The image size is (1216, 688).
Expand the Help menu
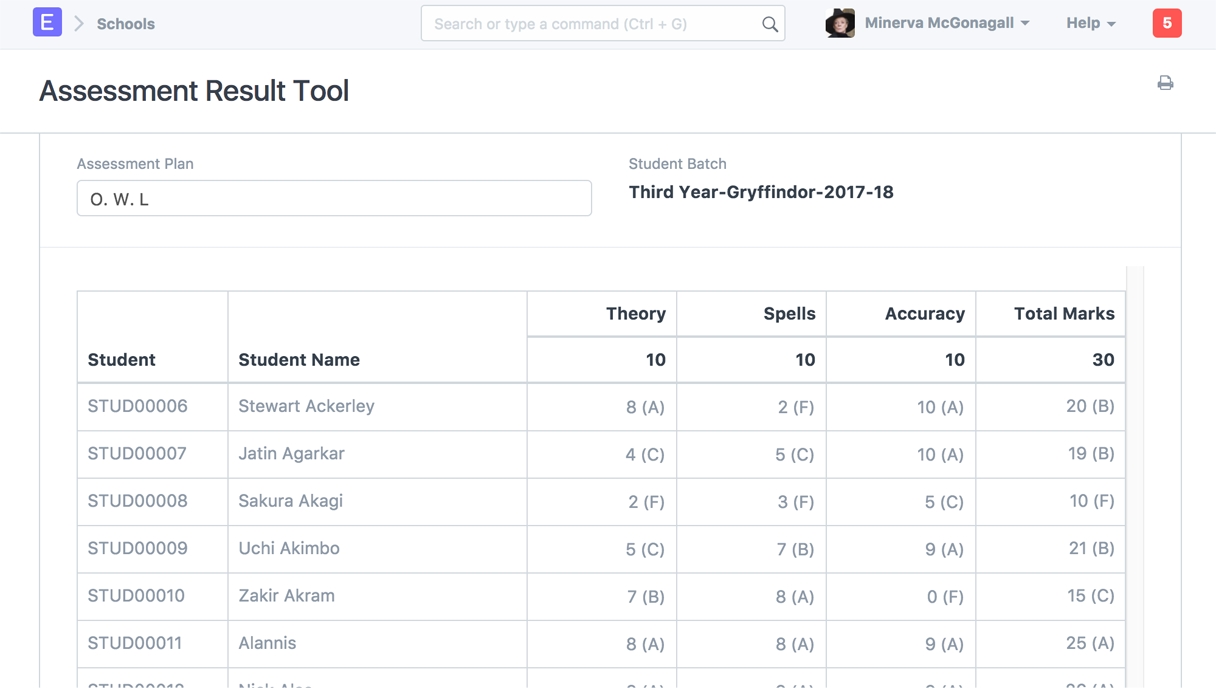[x=1090, y=23]
